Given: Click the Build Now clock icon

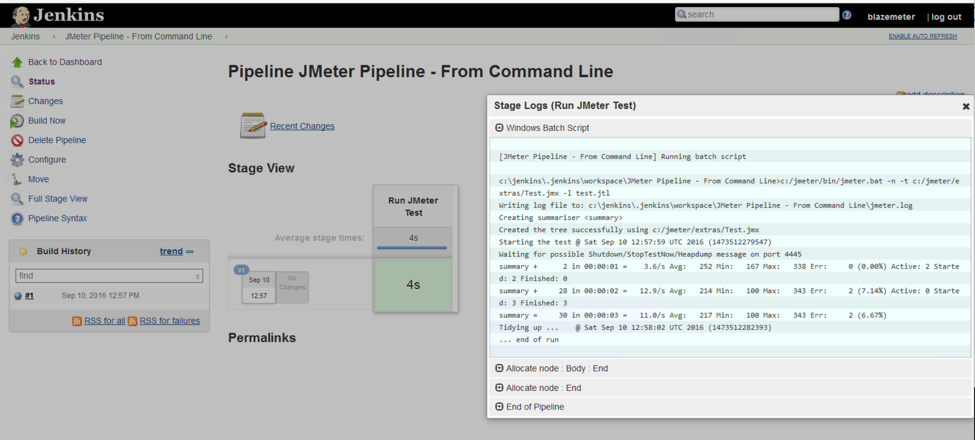Looking at the screenshot, I should click(x=17, y=121).
